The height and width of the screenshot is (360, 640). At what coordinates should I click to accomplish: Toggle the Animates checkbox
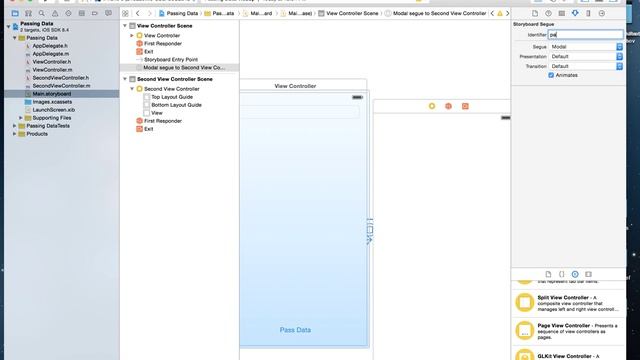pyautogui.click(x=551, y=75)
